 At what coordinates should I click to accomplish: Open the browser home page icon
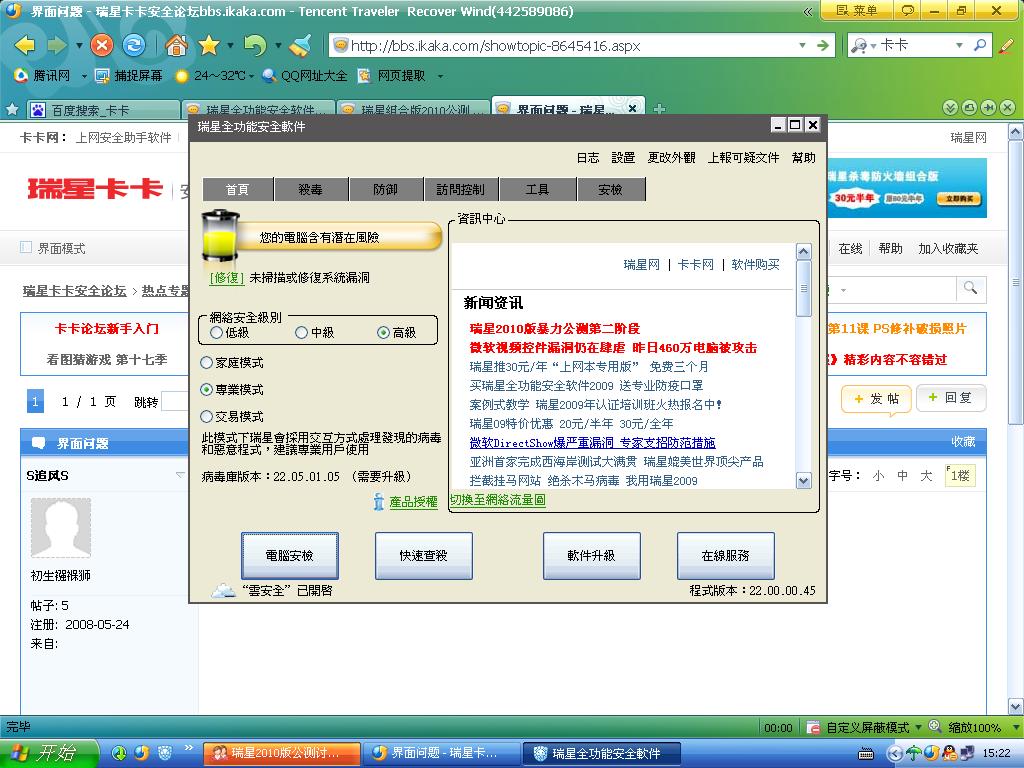pos(176,45)
